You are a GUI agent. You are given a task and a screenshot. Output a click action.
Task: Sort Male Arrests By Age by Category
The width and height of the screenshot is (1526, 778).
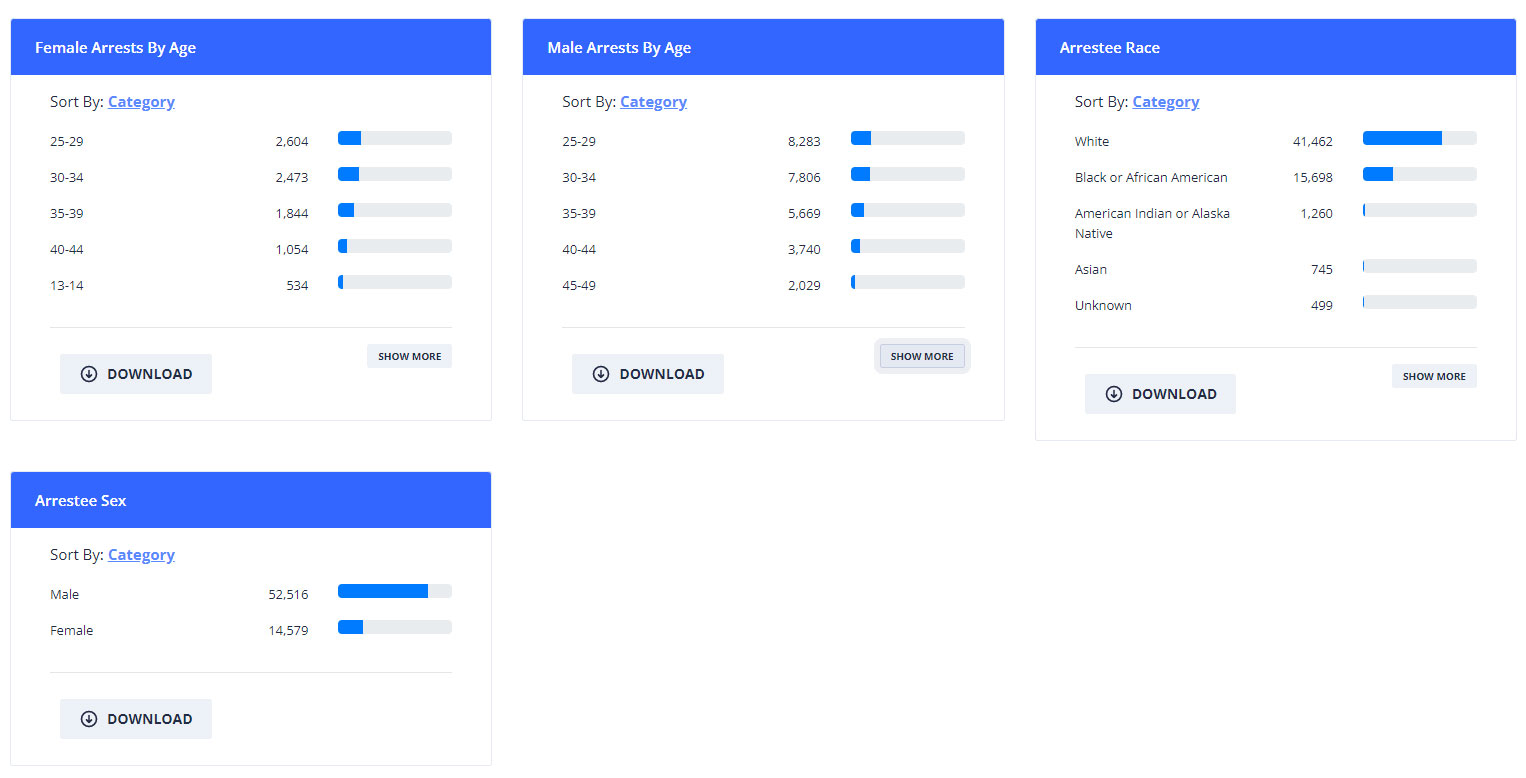tap(653, 102)
